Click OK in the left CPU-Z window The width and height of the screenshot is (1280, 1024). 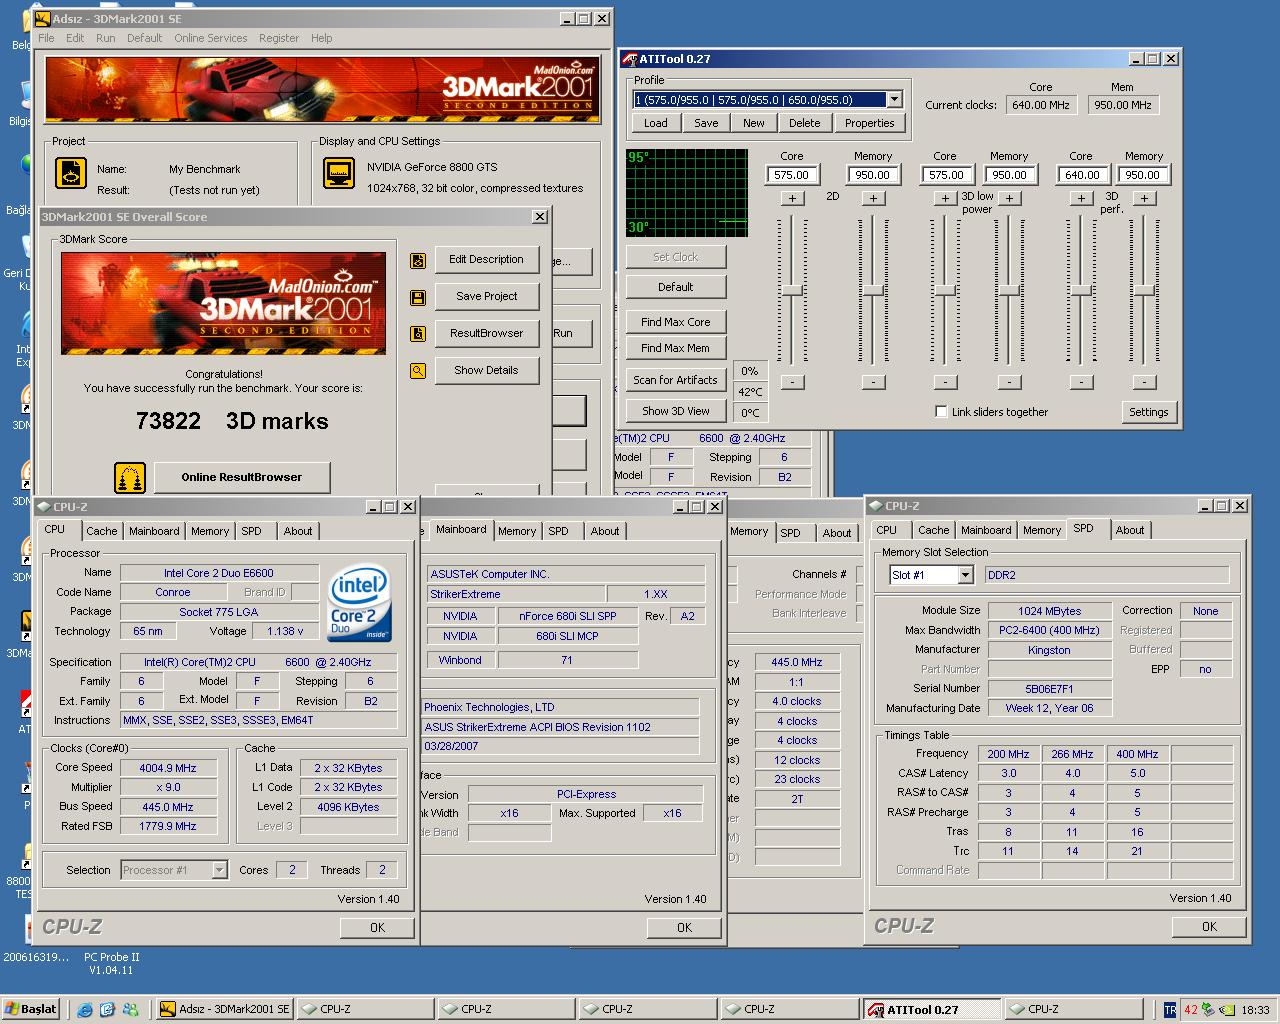tap(377, 928)
